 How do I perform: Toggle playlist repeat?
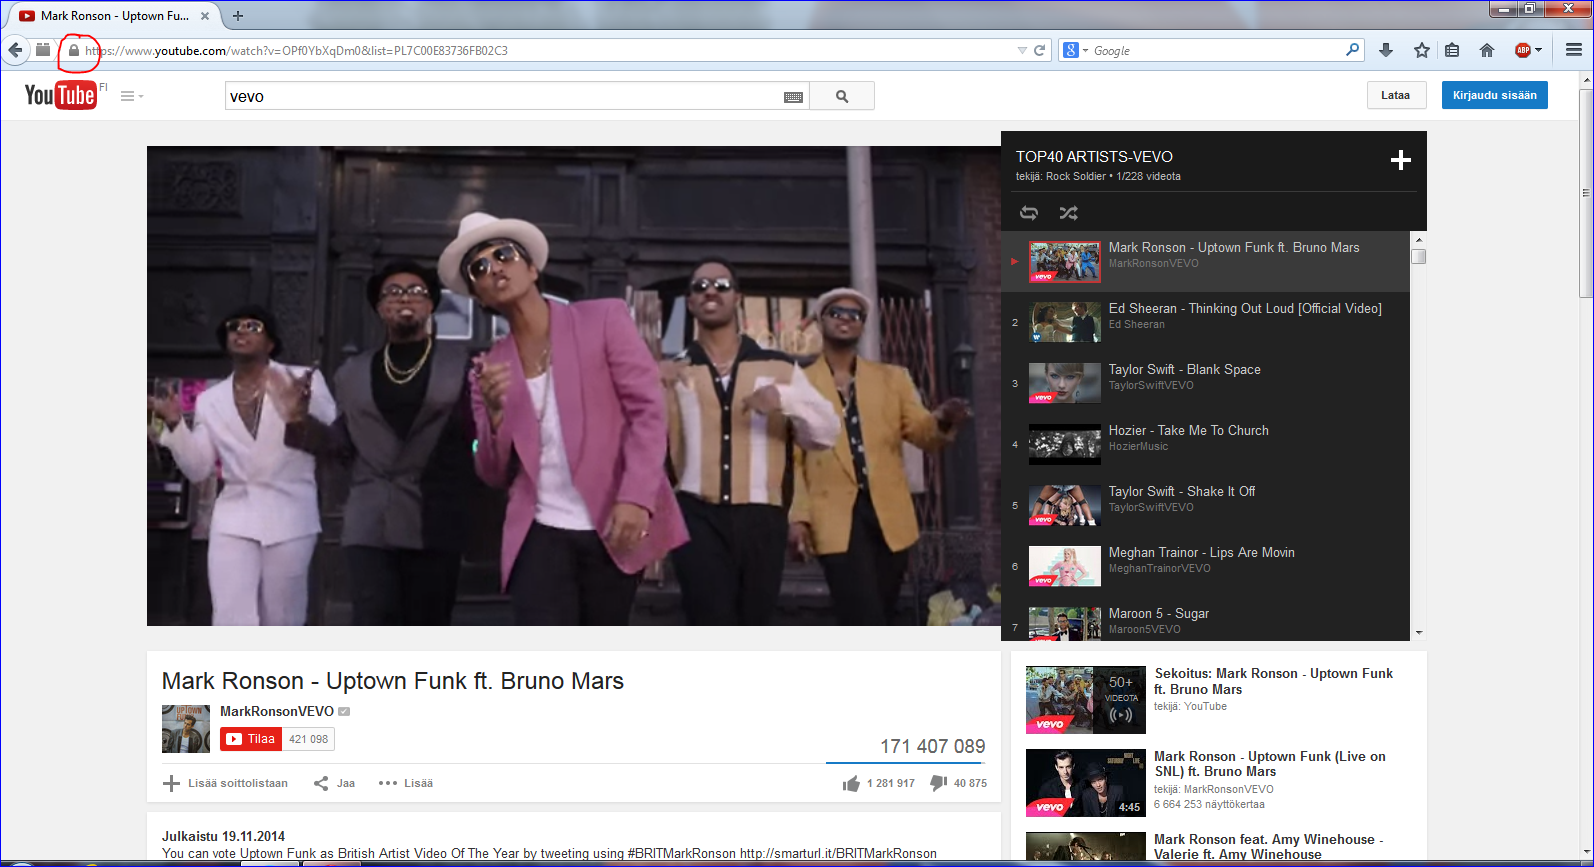pyautogui.click(x=1029, y=213)
